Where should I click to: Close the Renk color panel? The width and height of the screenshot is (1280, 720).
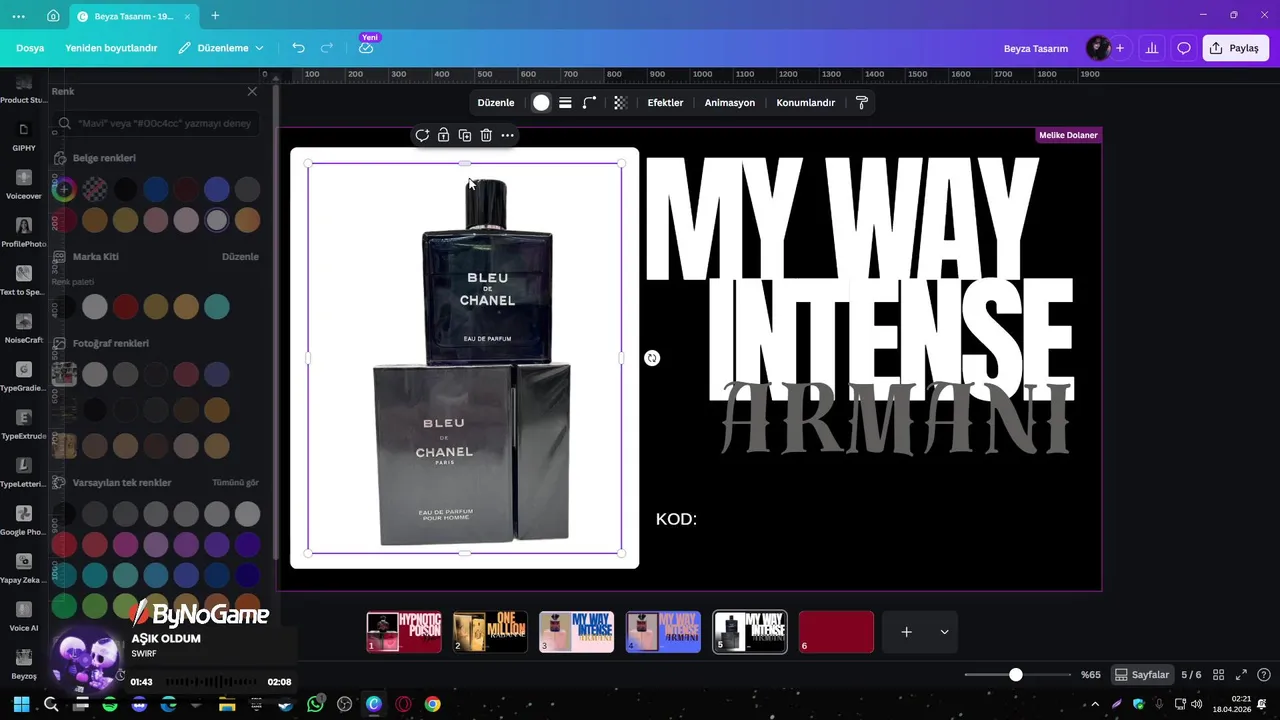tap(252, 91)
